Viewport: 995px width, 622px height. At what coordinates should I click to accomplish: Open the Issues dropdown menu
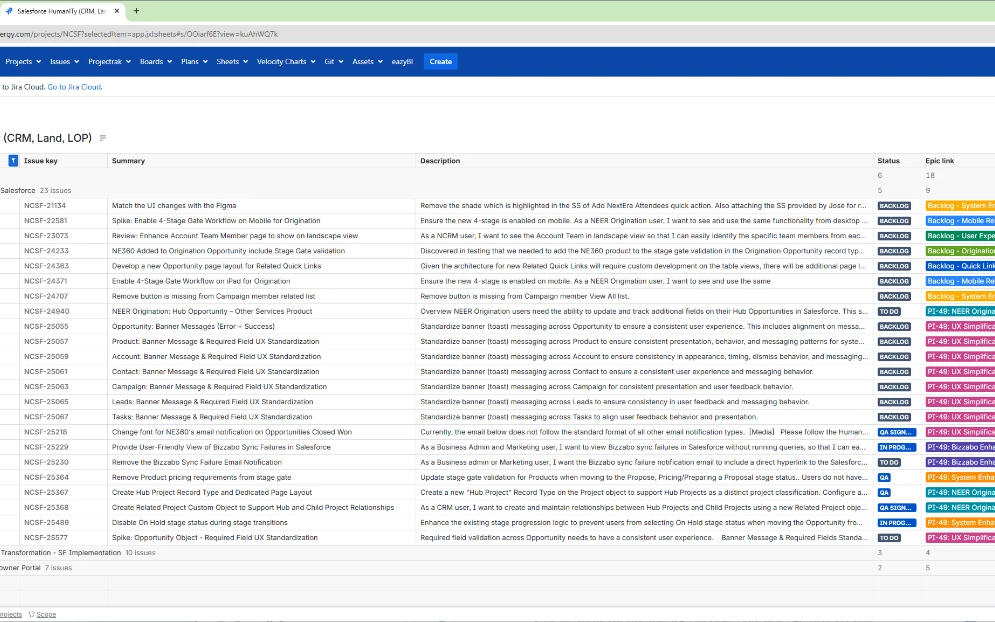(64, 62)
